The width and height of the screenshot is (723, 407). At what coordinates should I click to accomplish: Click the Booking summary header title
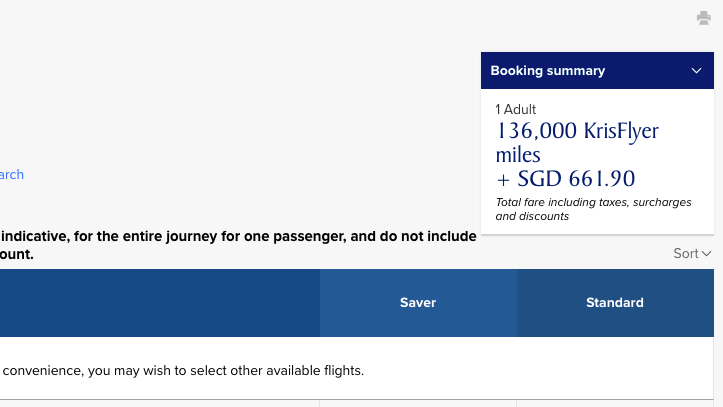[x=547, y=71]
